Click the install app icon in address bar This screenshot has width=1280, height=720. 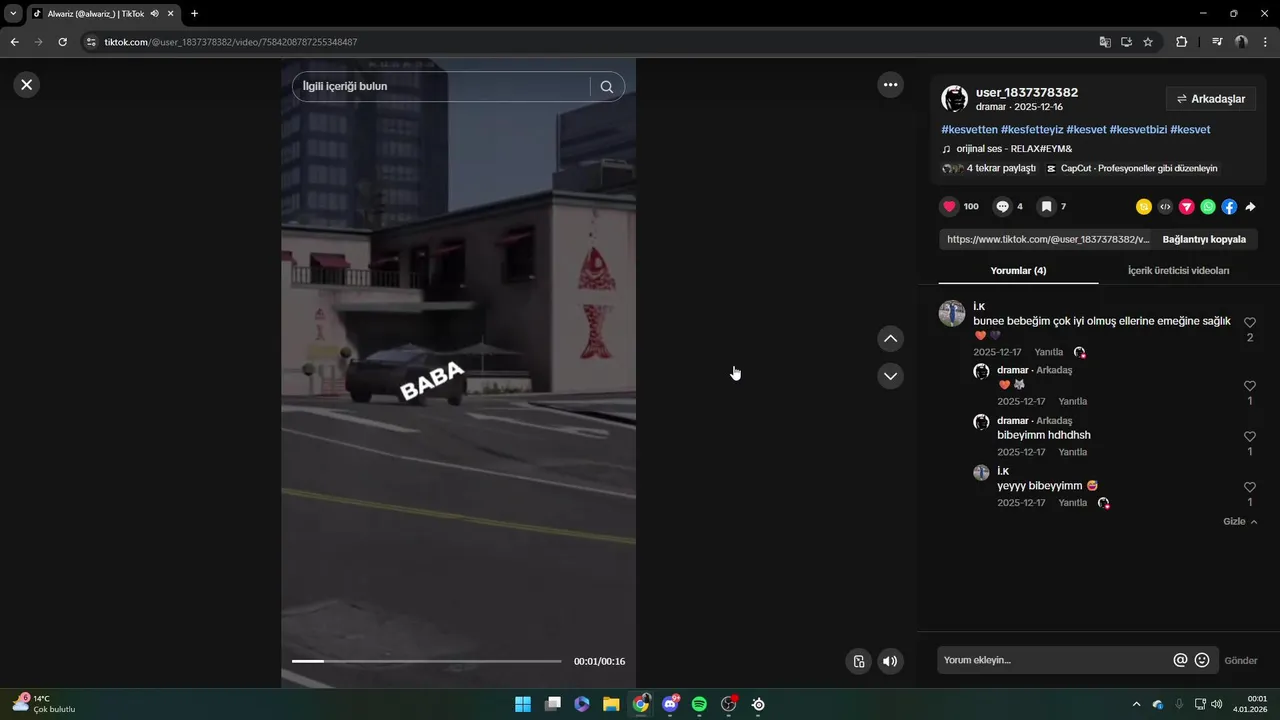[x=1126, y=42]
